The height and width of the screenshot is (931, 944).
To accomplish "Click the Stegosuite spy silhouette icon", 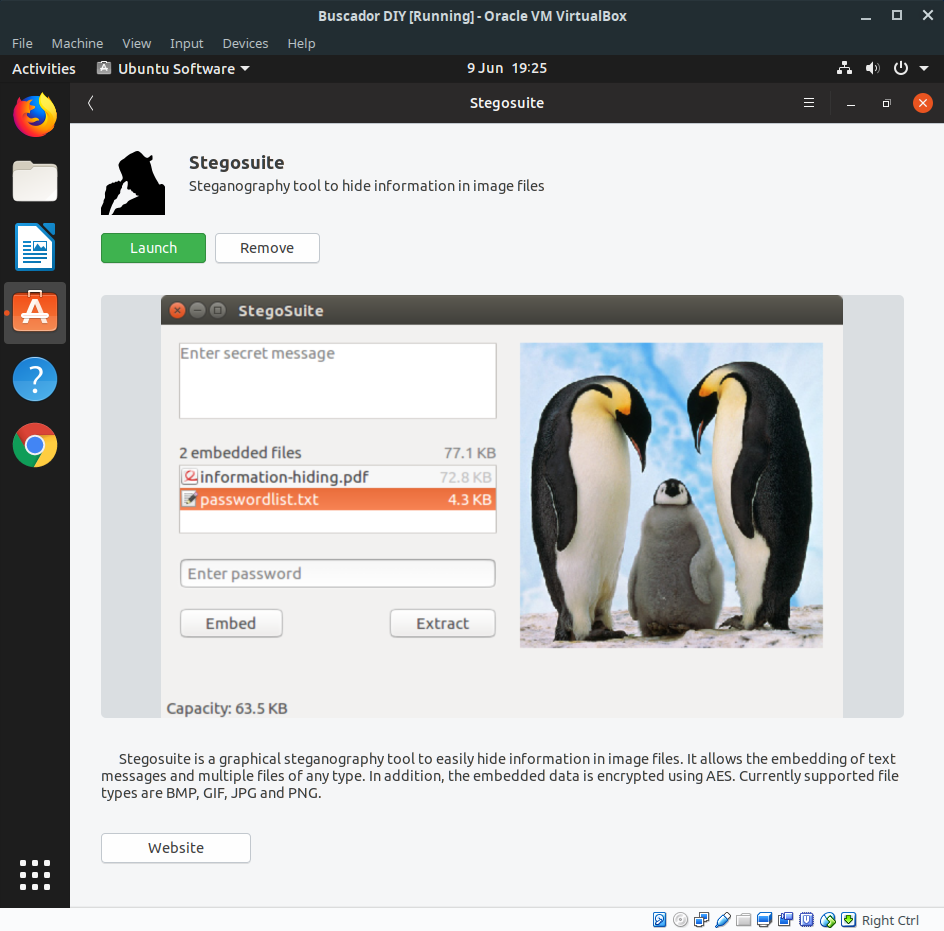I will click(x=133, y=183).
